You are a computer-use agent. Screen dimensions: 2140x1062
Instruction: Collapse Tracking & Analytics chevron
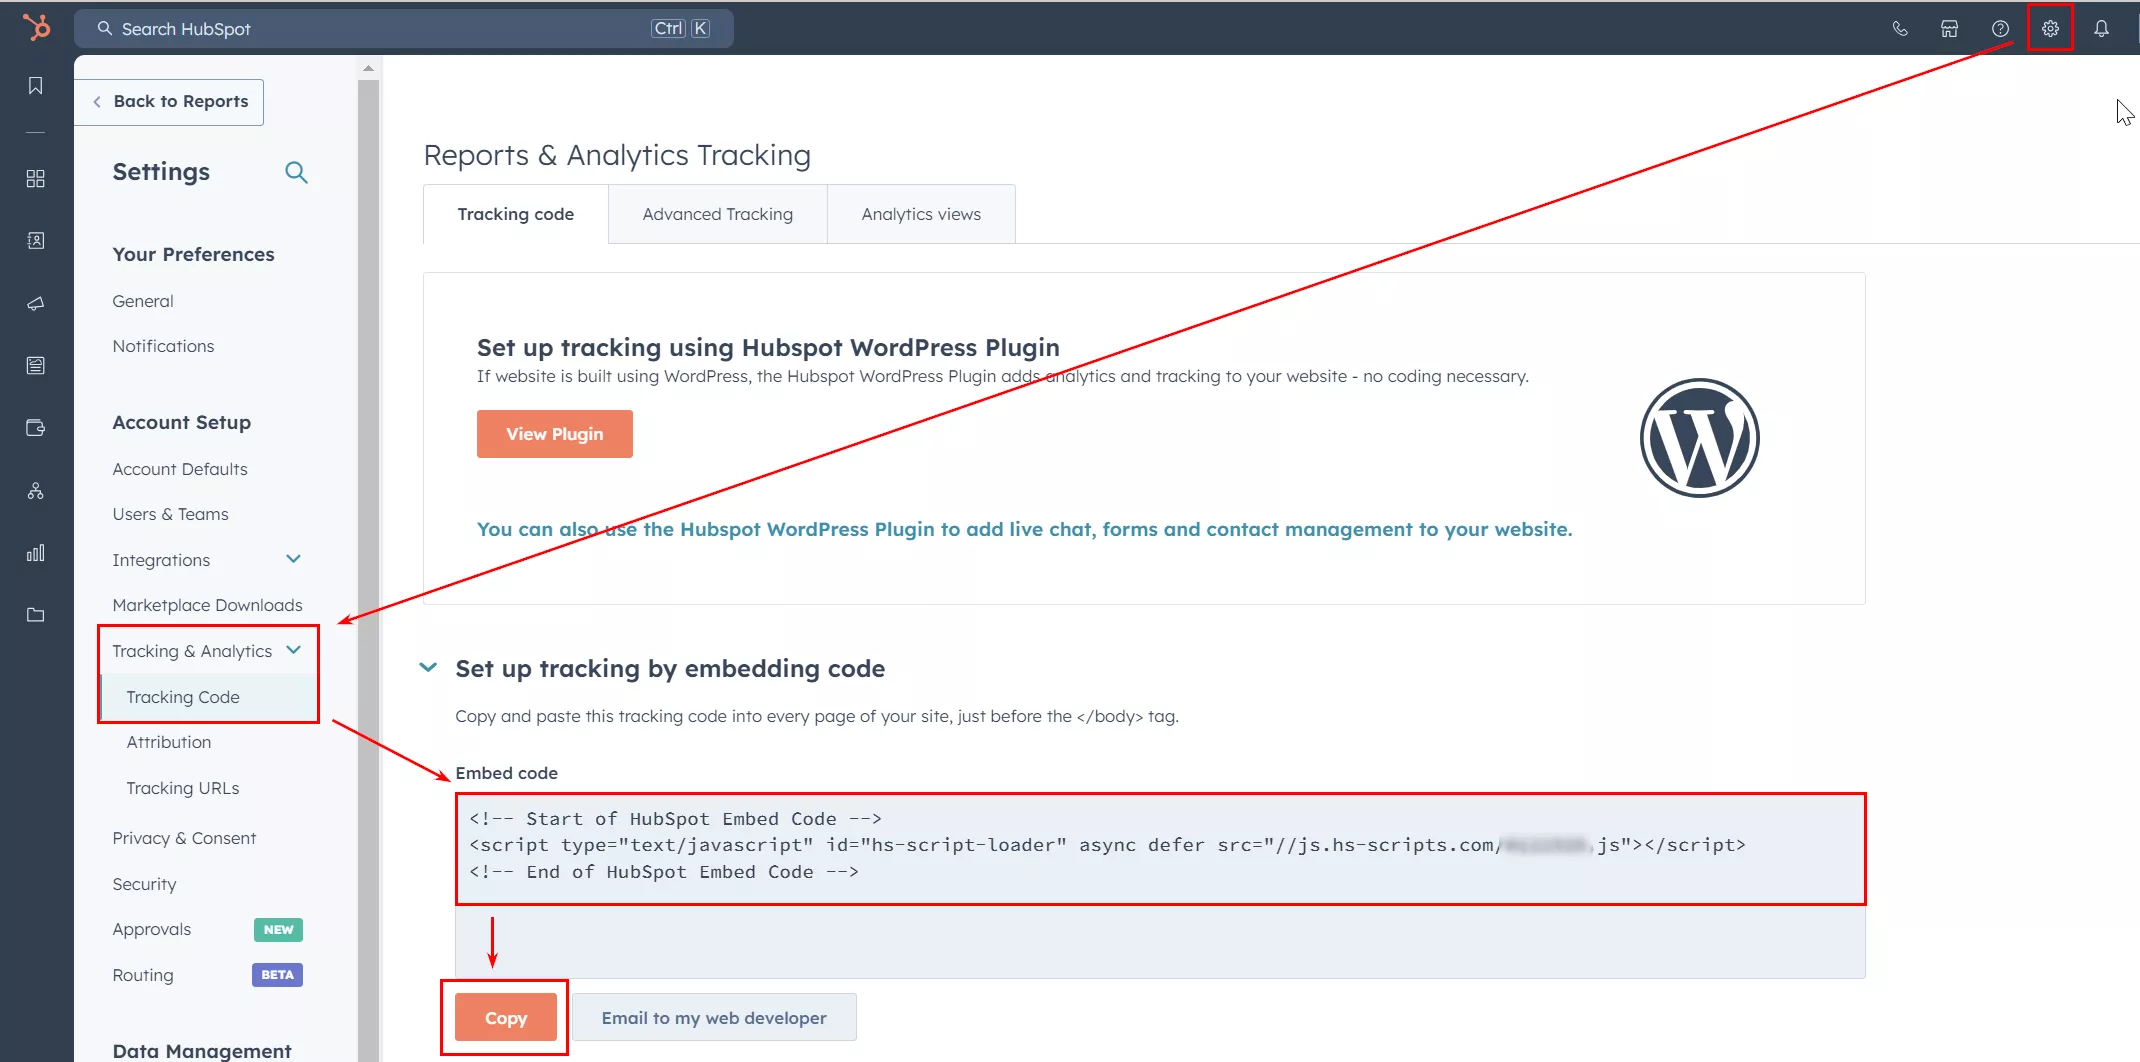[294, 650]
